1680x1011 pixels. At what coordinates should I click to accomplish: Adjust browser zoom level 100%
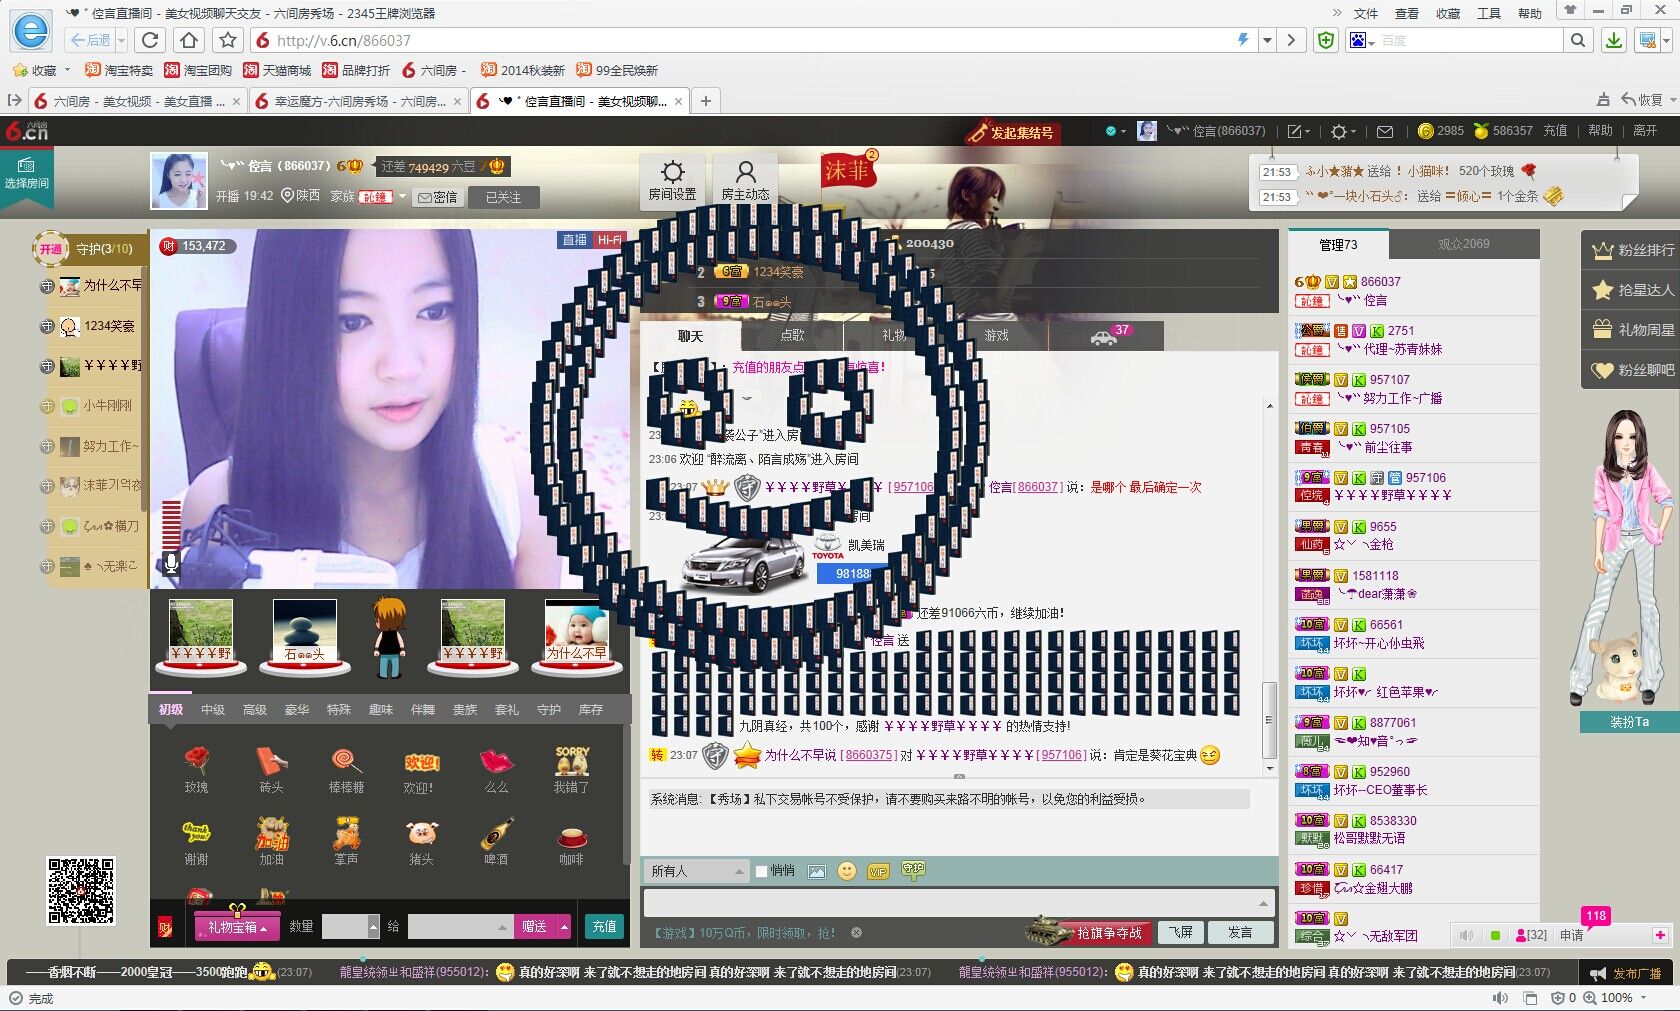pyautogui.click(x=1617, y=998)
